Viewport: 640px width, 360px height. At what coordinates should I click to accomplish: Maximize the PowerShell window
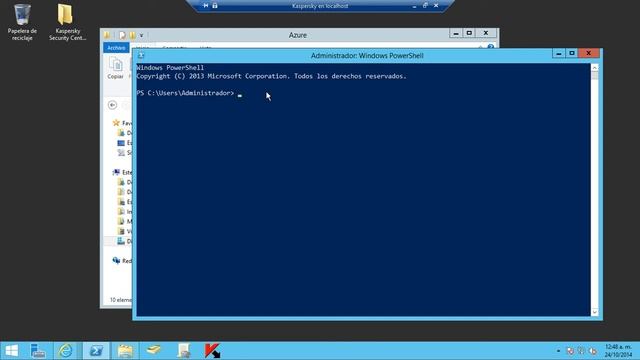(x=572, y=53)
